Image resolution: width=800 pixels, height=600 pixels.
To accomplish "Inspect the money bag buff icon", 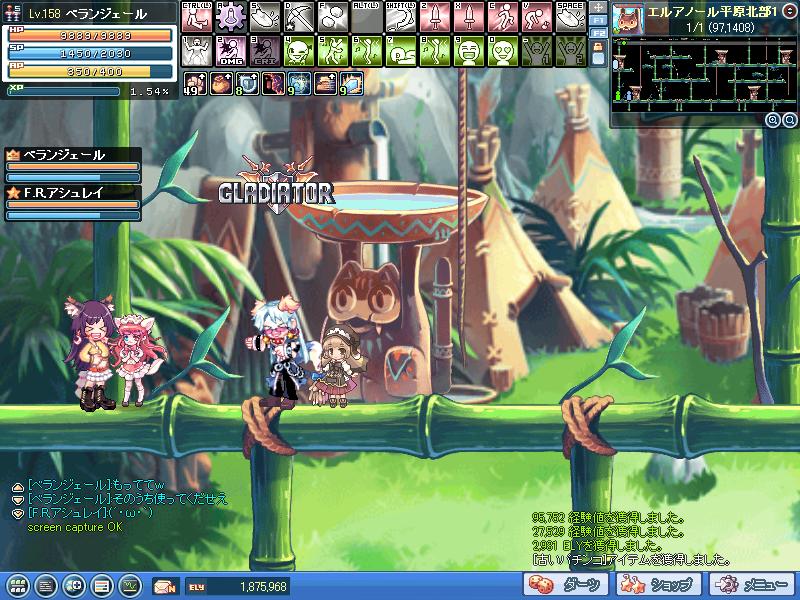I will pos(221,84).
